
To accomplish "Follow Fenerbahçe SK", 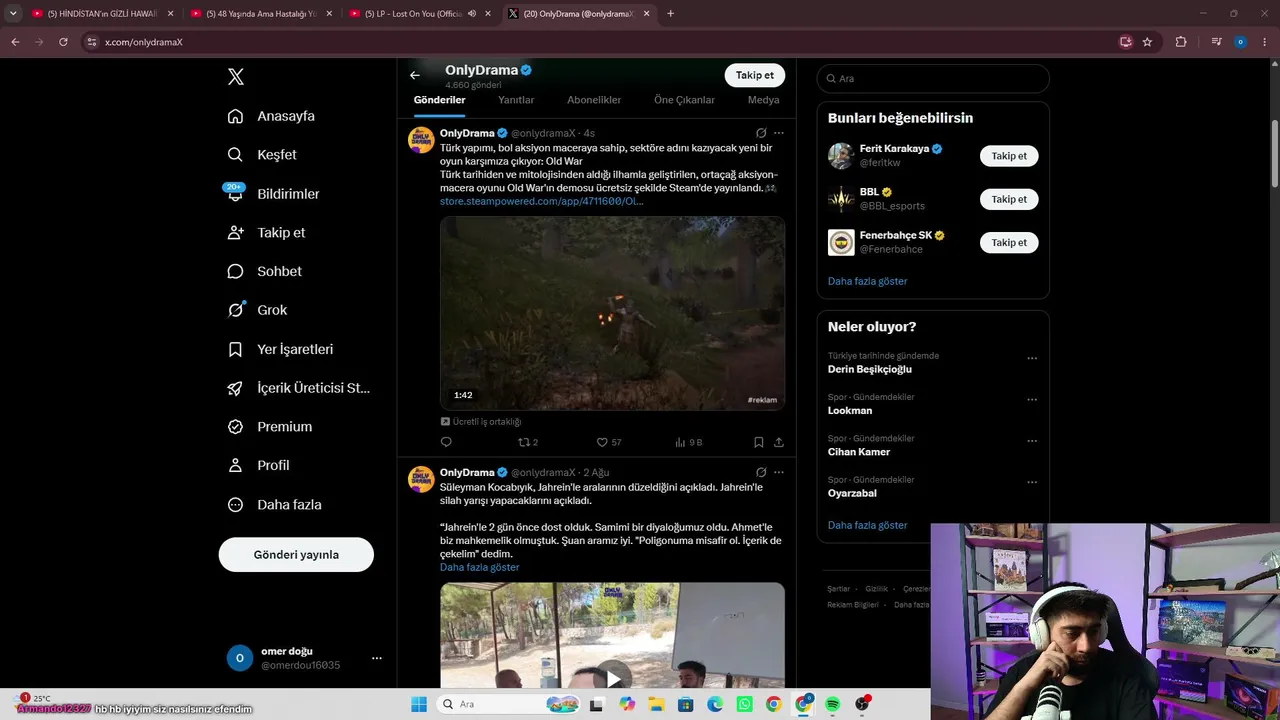I will pyautogui.click(x=1009, y=242).
